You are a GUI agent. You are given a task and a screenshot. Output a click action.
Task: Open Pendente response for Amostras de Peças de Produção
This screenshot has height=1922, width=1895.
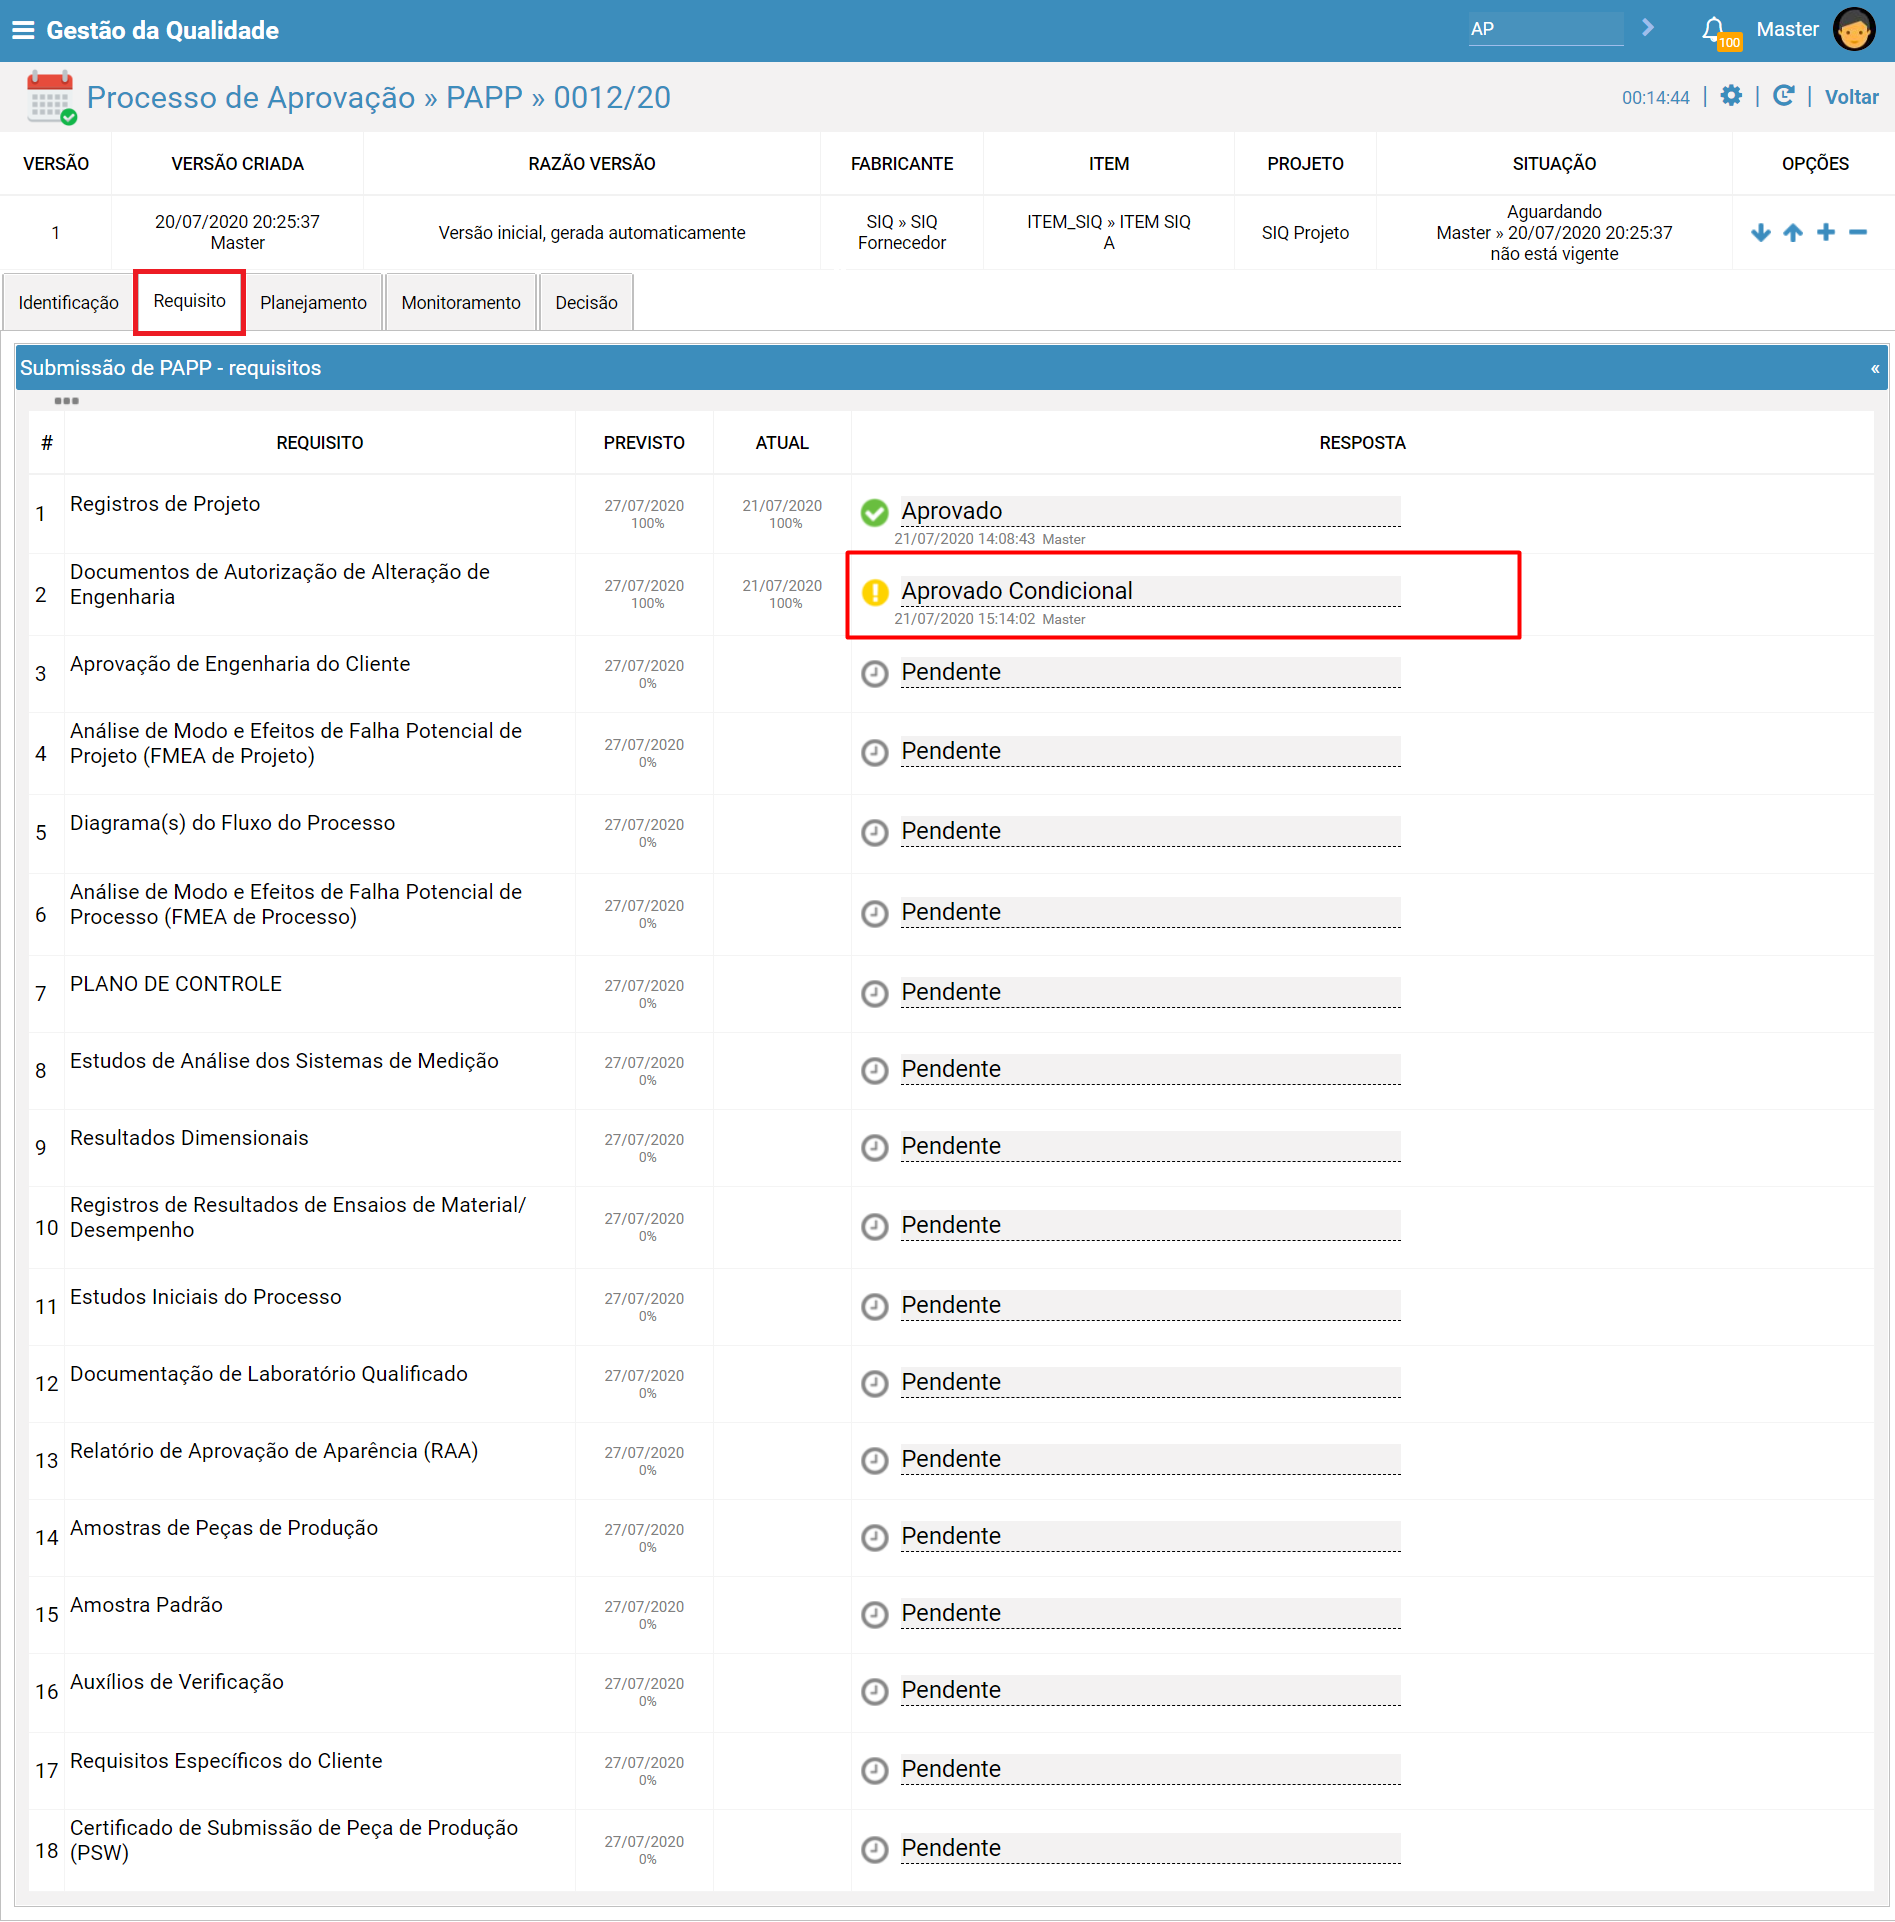(1150, 1537)
